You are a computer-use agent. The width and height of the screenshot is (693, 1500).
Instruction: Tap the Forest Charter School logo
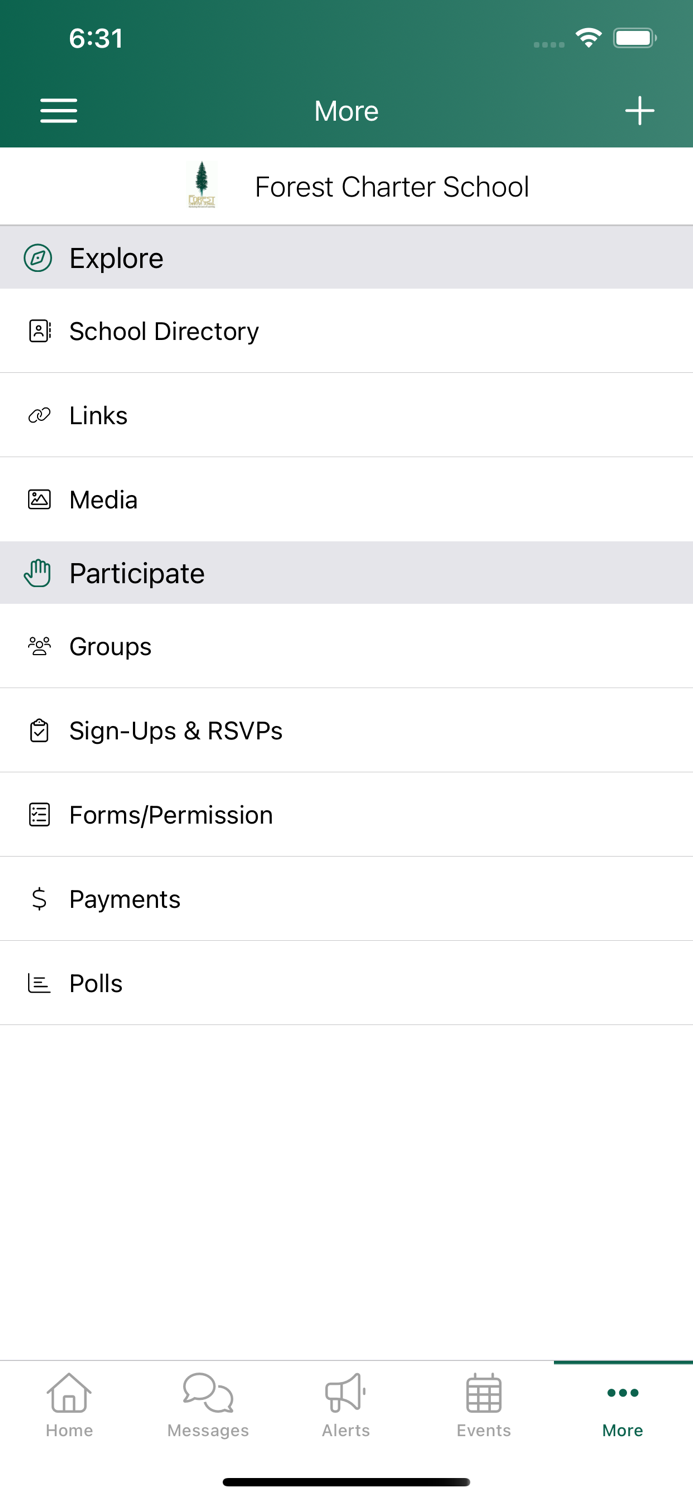202,186
